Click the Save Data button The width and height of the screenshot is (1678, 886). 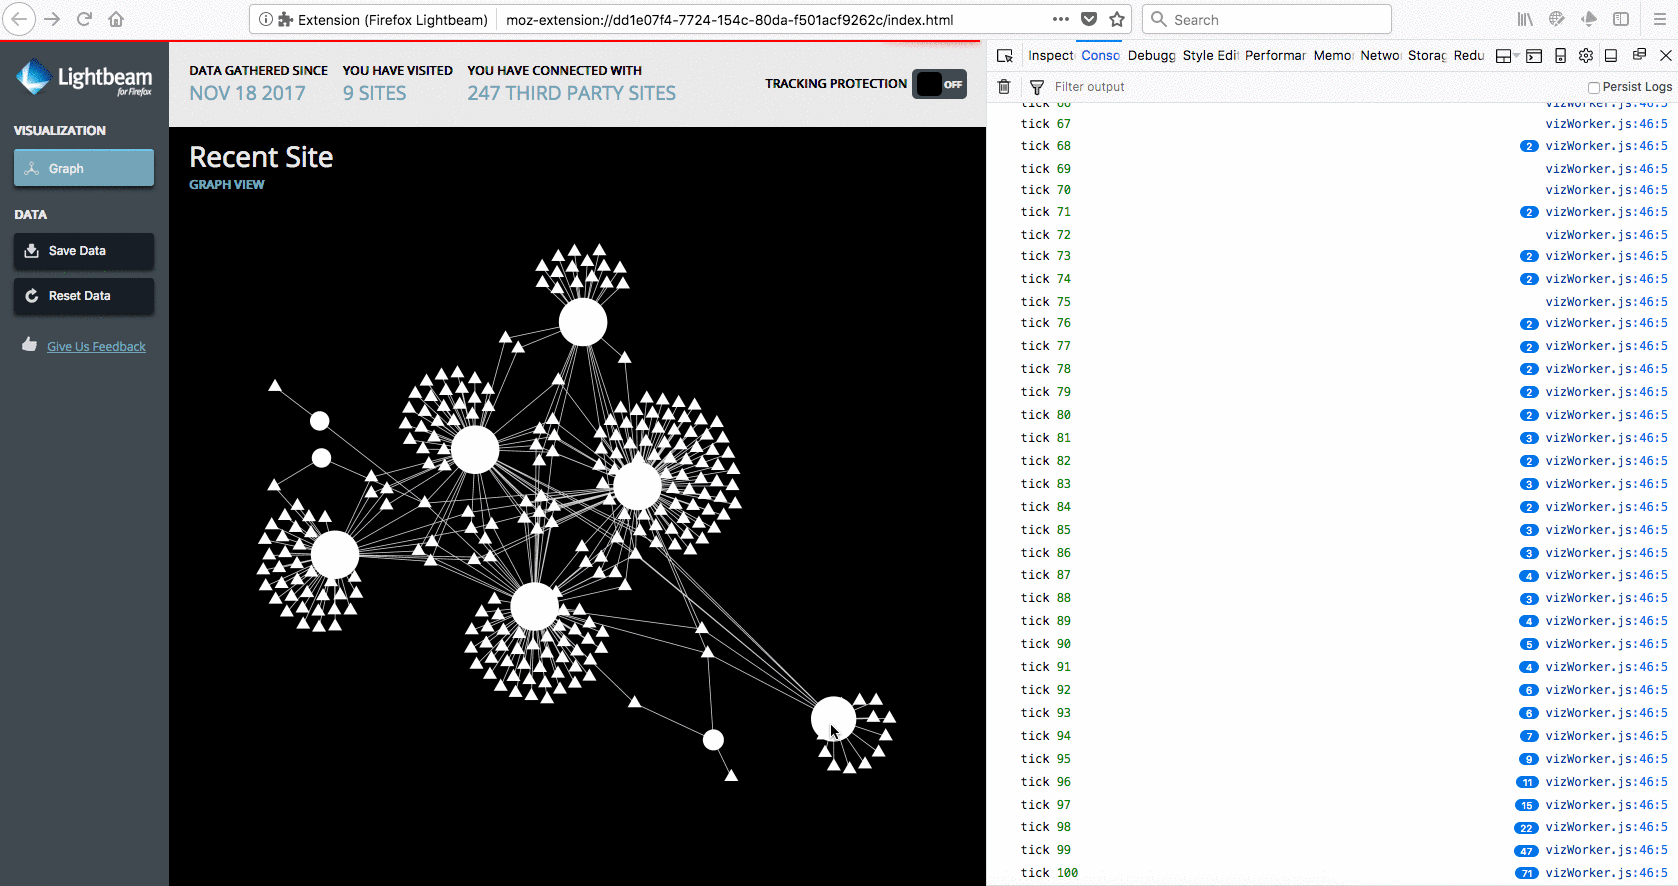(84, 251)
